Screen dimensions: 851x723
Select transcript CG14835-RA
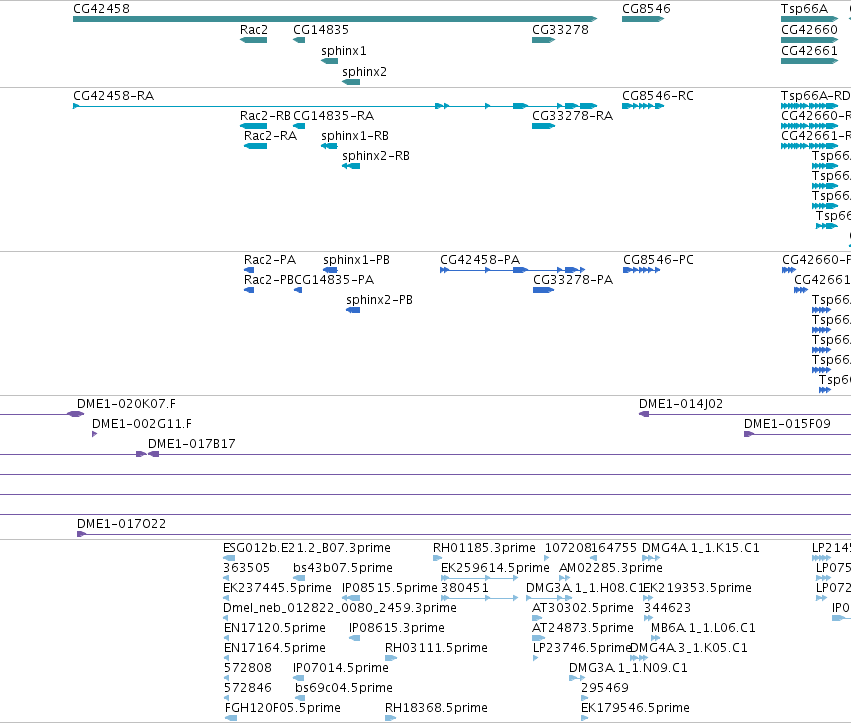(333, 116)
